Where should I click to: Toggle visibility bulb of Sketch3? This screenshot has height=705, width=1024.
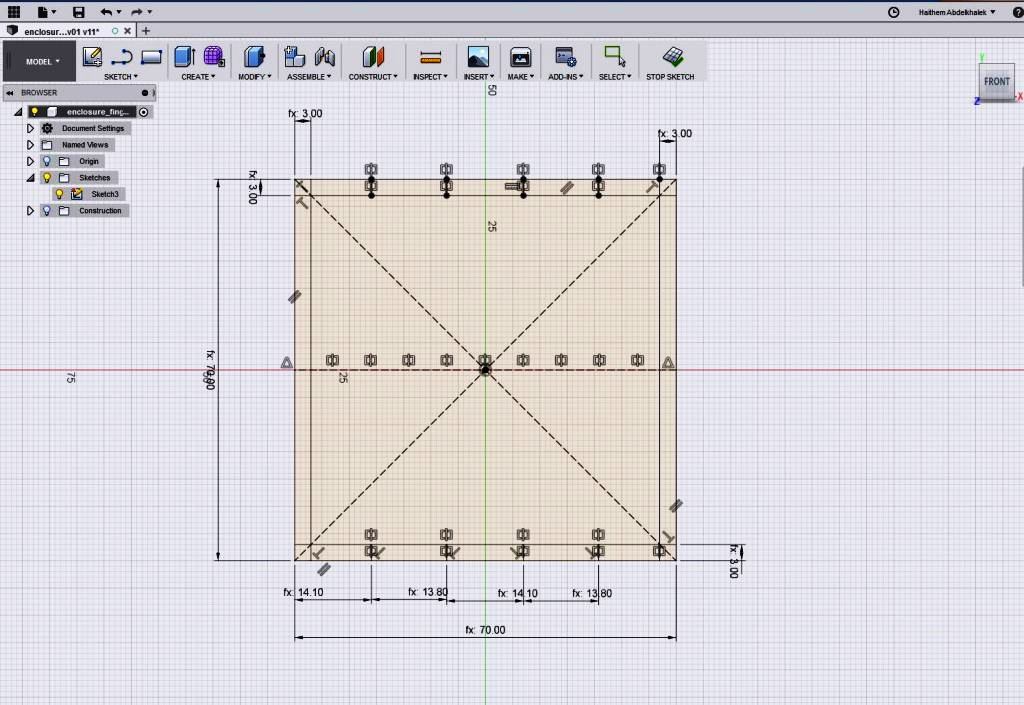click(x=59, y=194)
